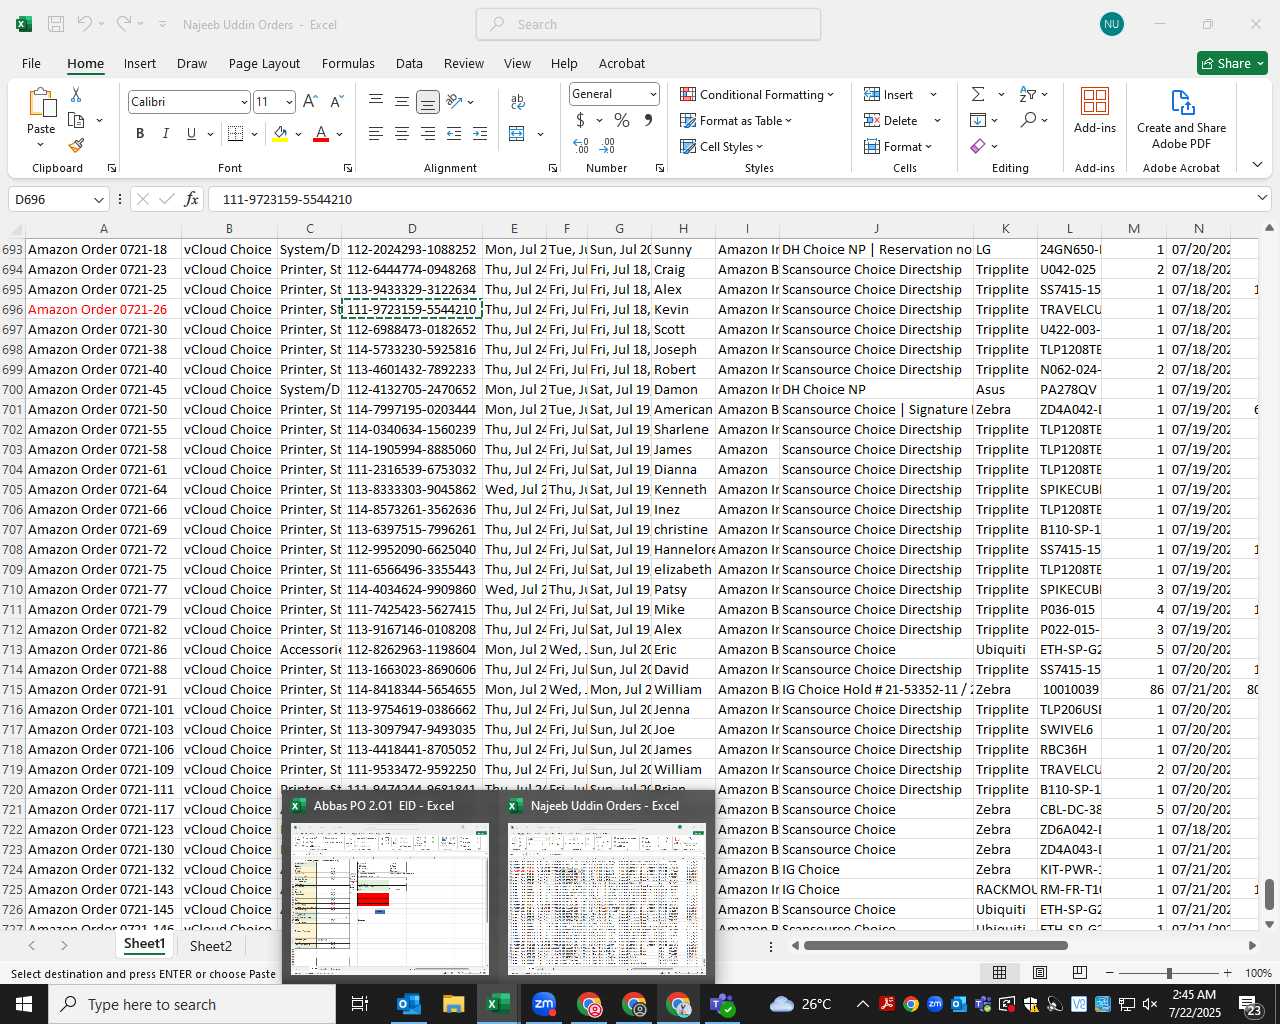The width and height of the screenshot is (1280, 1024).
Task: Open the Data ribbon tab
Action: [409, 63]
